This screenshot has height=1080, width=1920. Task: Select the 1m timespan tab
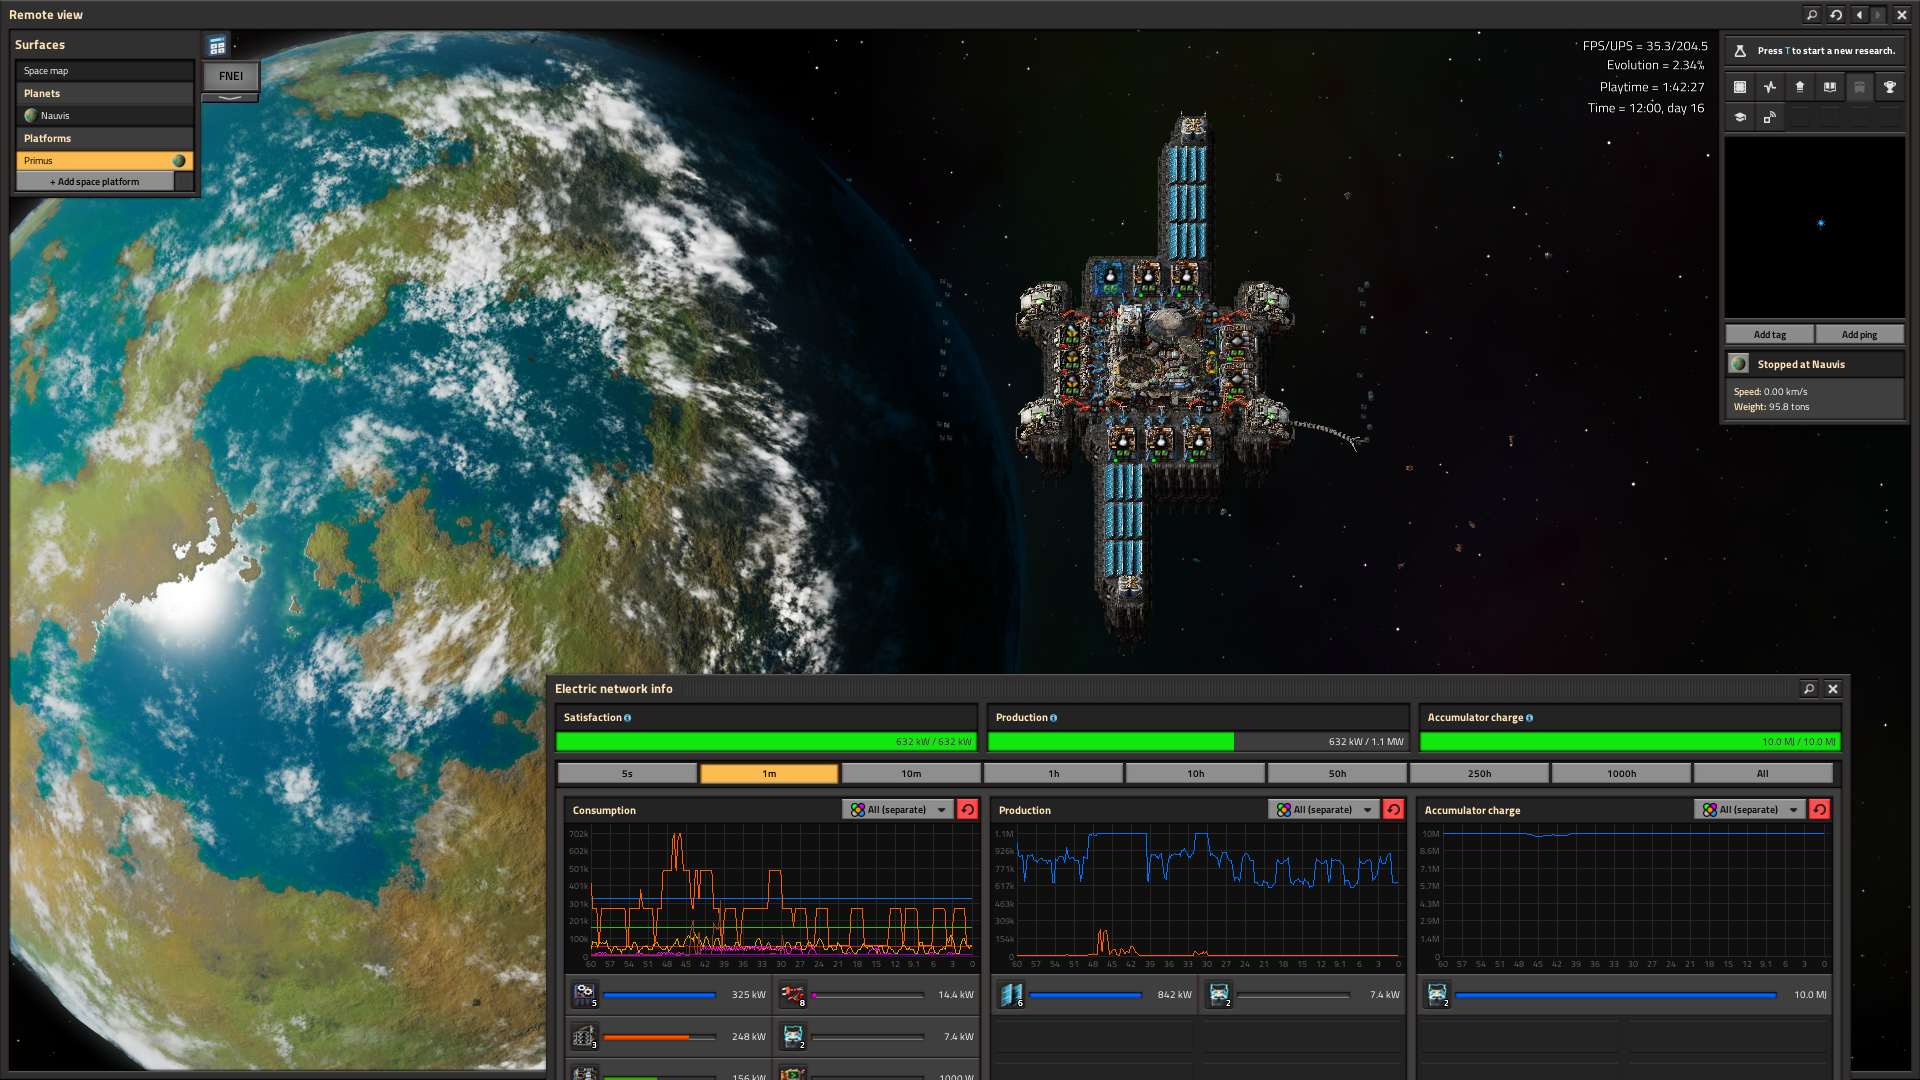click(x=769, y=774)
